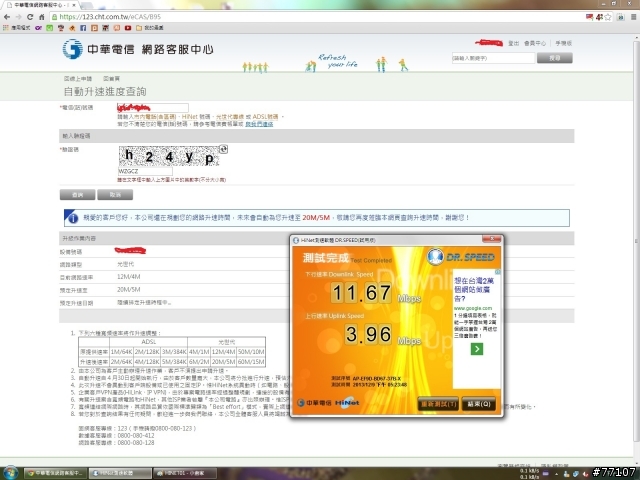Open the browser home page
Screen dimensions: 640x480
point(41,17)
